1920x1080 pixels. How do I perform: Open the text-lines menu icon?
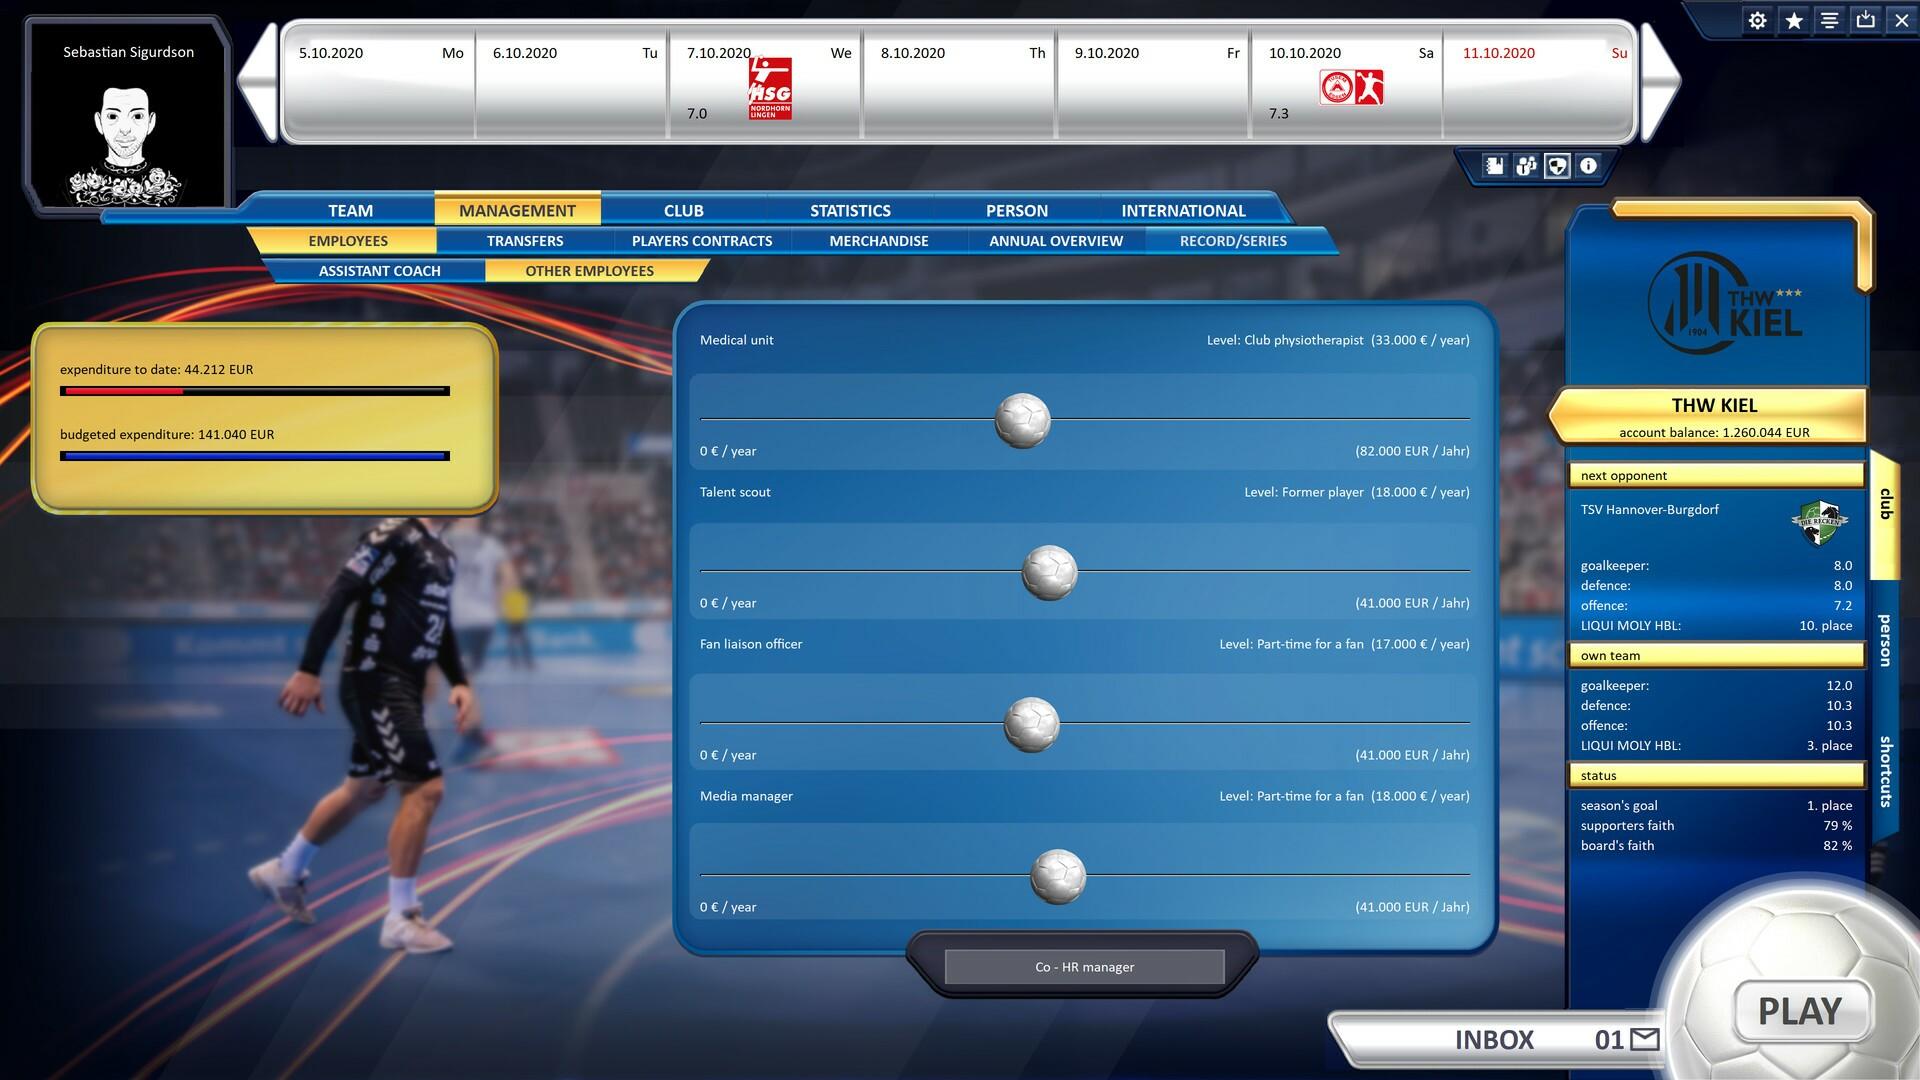[1829, 20]
